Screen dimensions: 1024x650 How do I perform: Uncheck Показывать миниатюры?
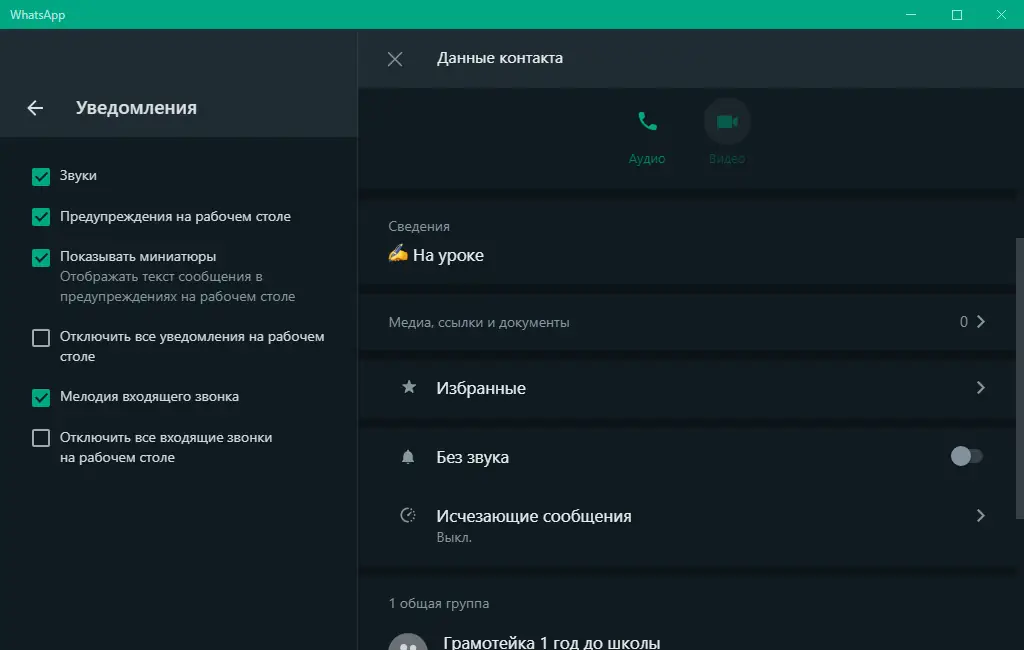pos(41,257)
